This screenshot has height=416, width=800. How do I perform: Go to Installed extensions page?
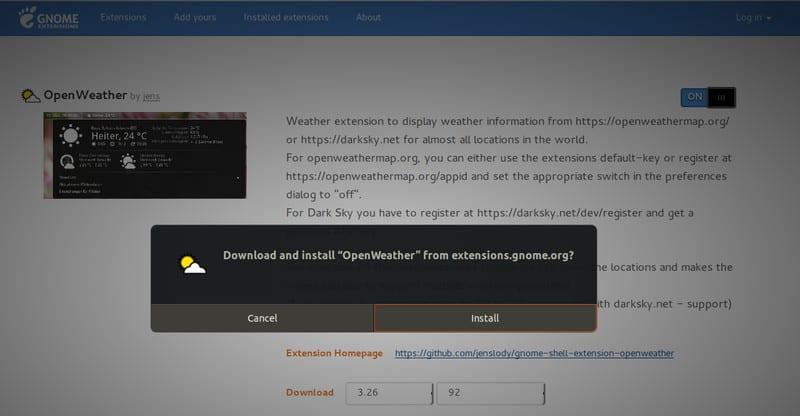[x=286, y=17]
